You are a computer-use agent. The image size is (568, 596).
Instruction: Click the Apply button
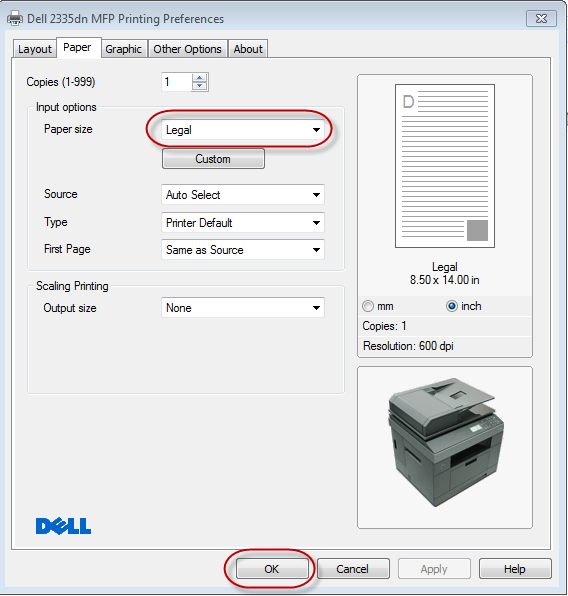click(434, 569)
